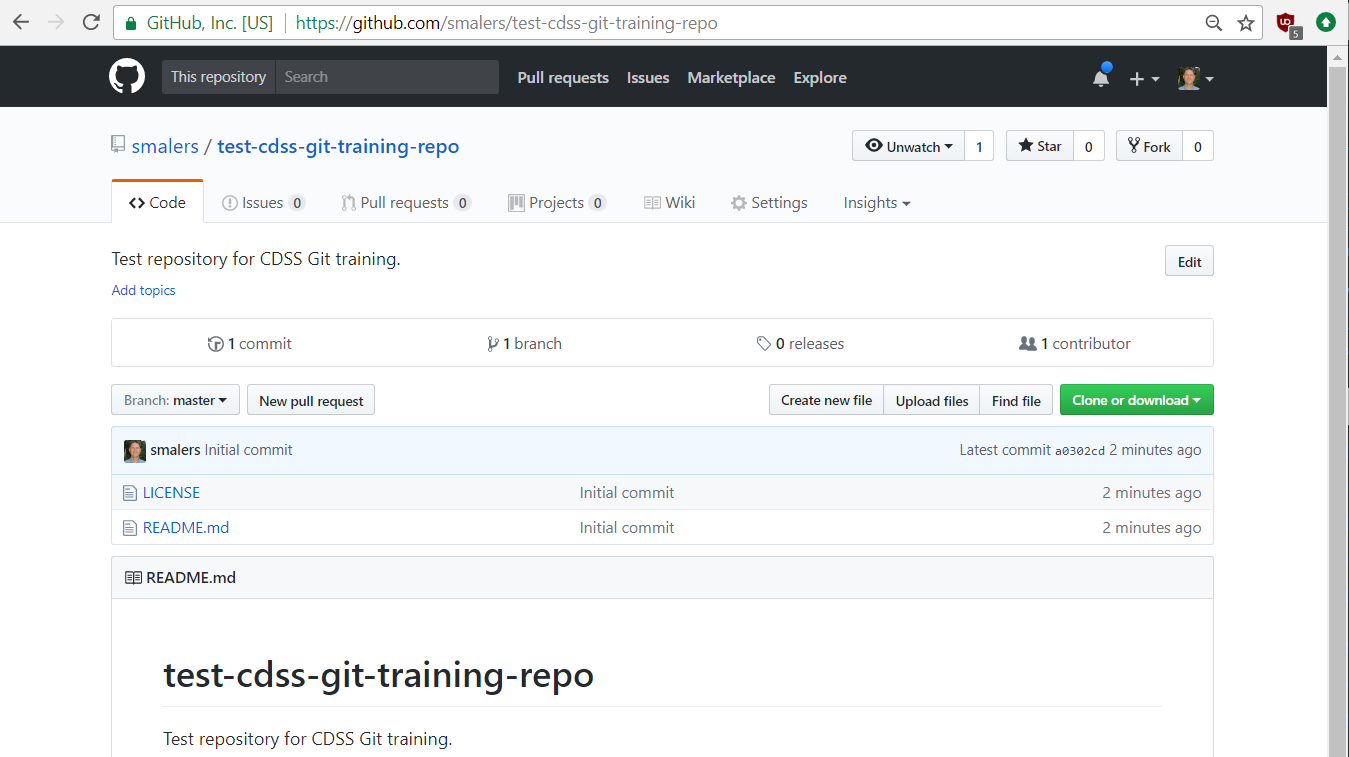Click the green padlock security icon

click(130, 22)
